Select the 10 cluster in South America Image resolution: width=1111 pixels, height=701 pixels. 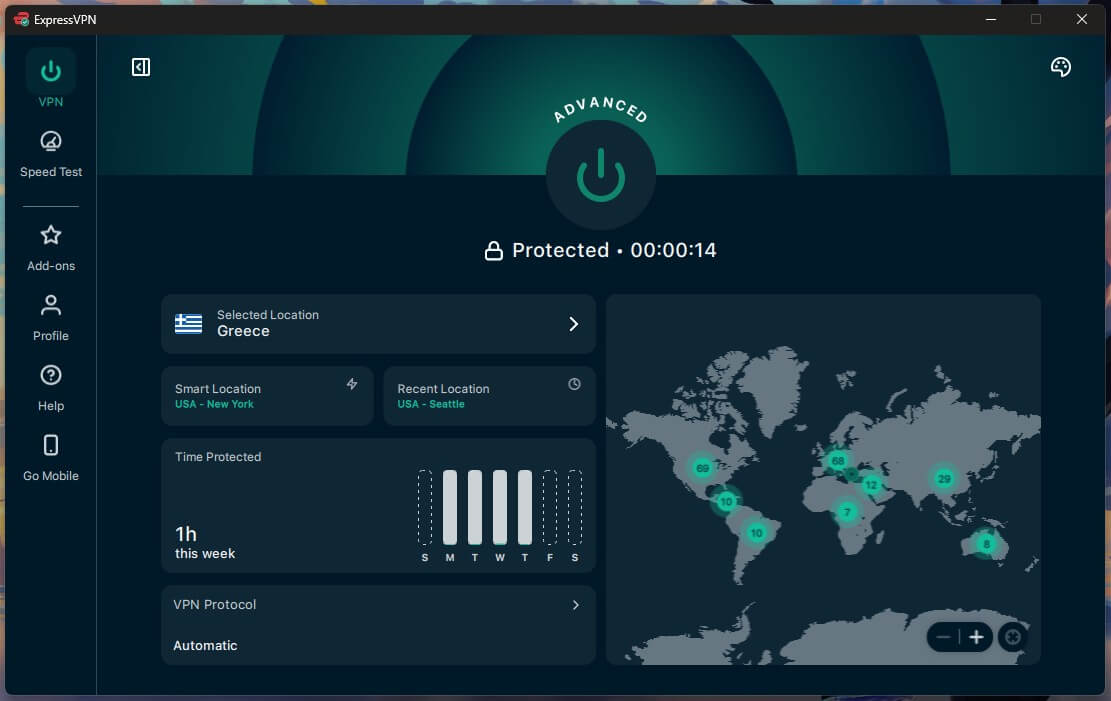pyautogui.click(x=757, y=533)
